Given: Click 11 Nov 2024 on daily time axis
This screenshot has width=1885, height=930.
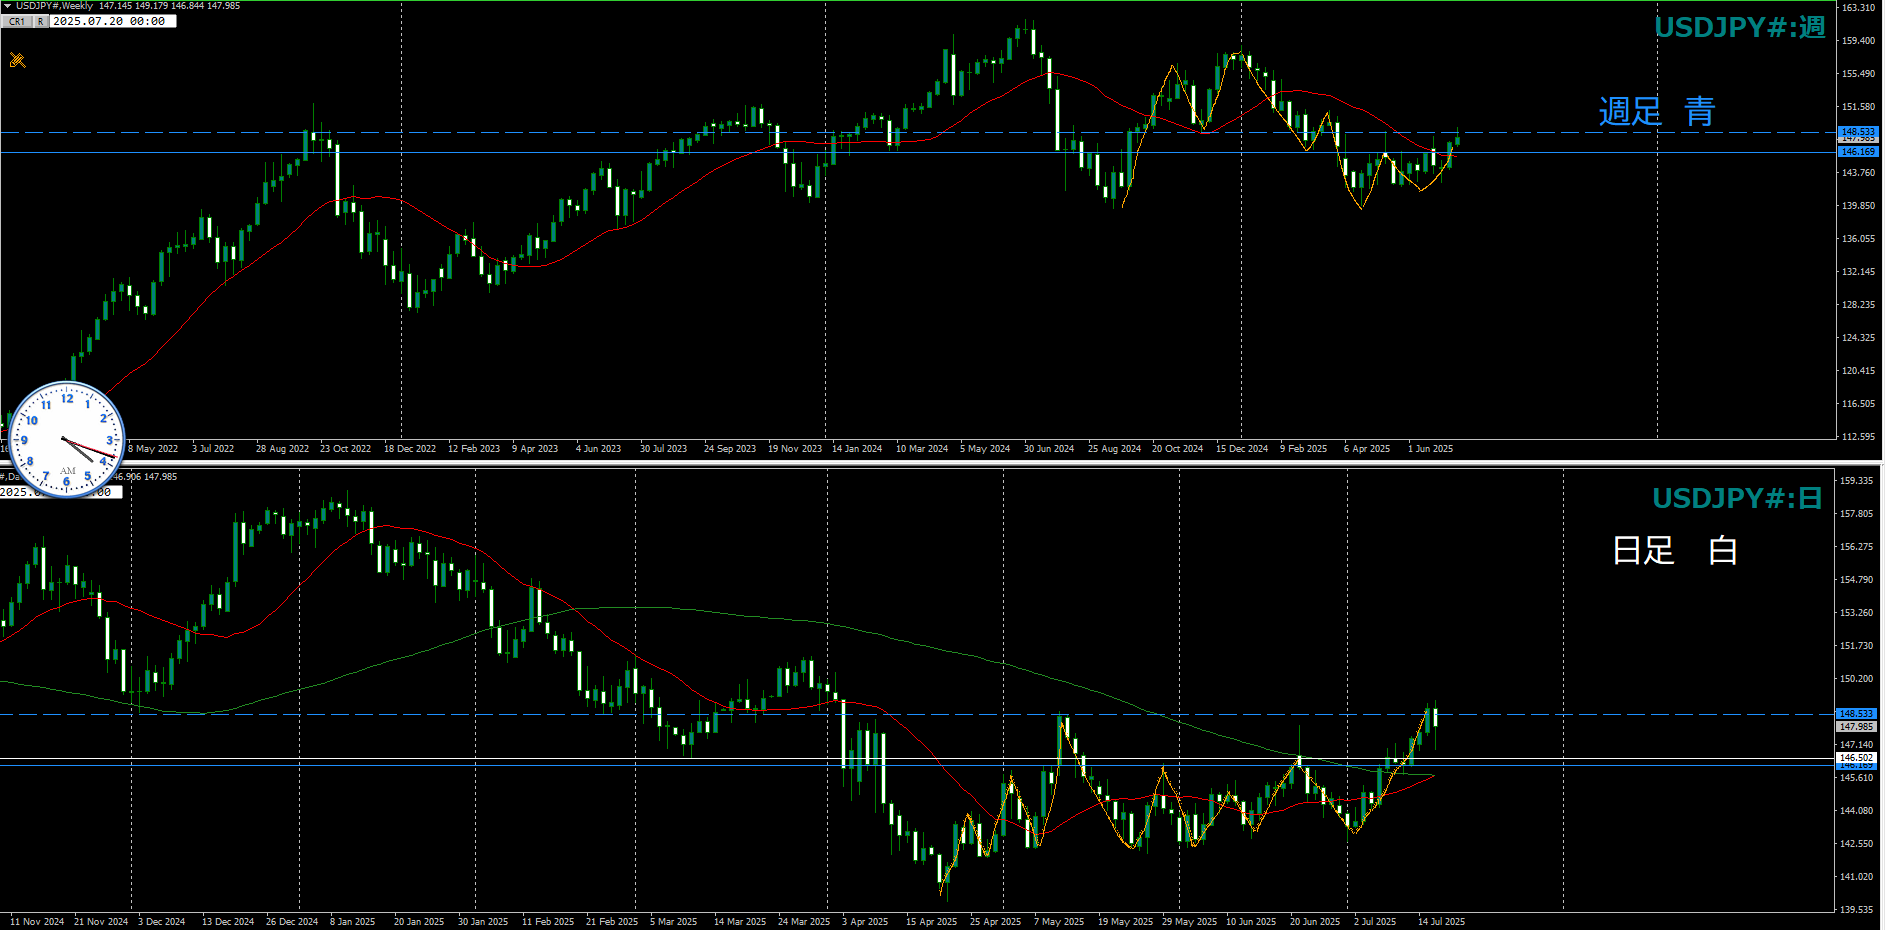Looking at the screenshot, I should tap(37, 922).
